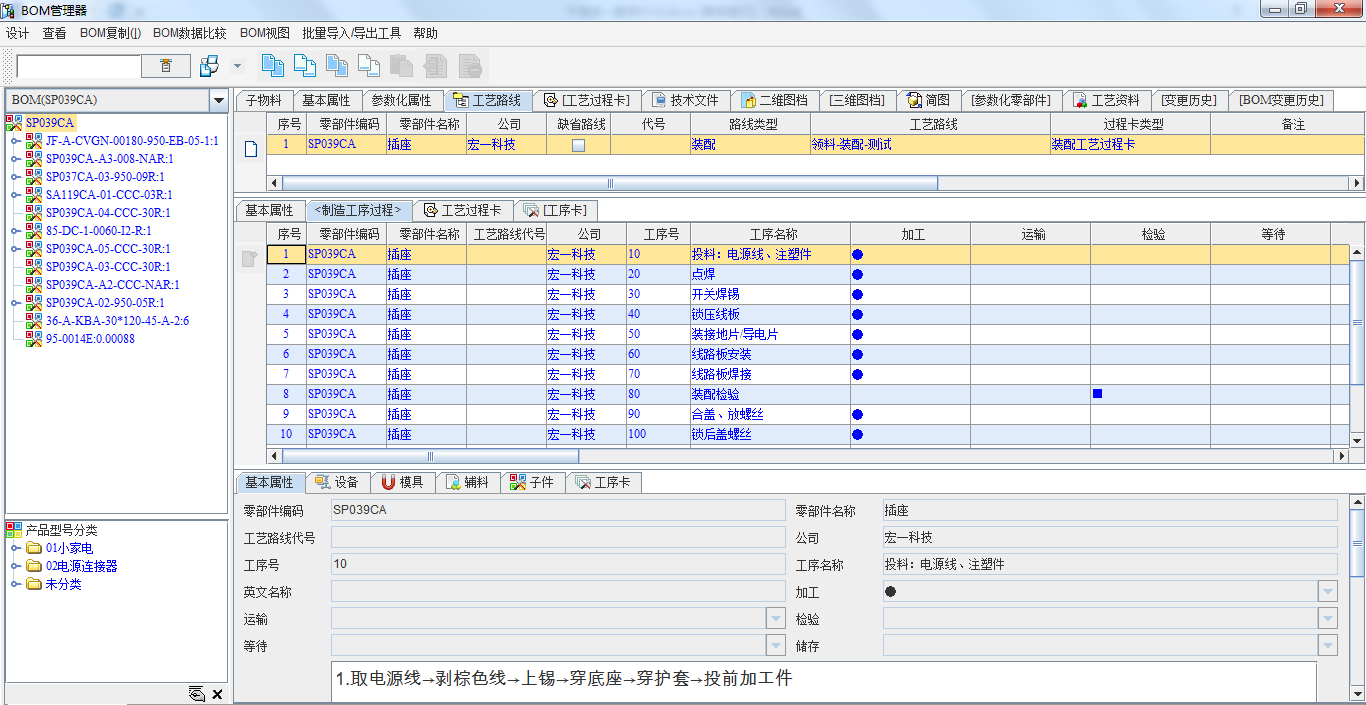
Task: Open the BOM(SP039CA) dropdown
Action: coord(218,100)
